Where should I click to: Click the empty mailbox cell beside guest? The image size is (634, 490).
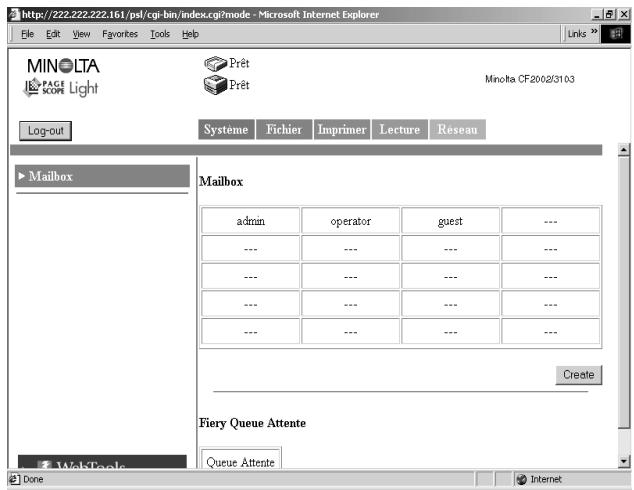click(550, 221)
